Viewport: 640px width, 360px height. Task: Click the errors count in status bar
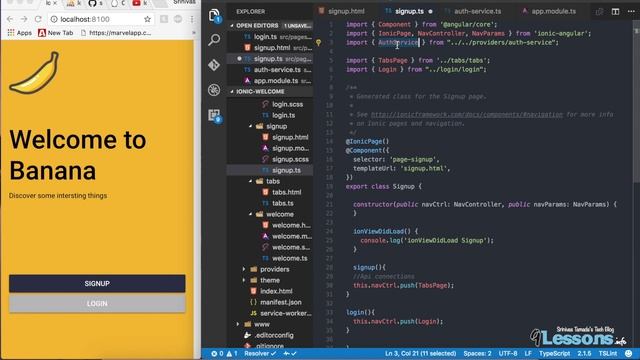pyautogui.click(x=217, y=353)
